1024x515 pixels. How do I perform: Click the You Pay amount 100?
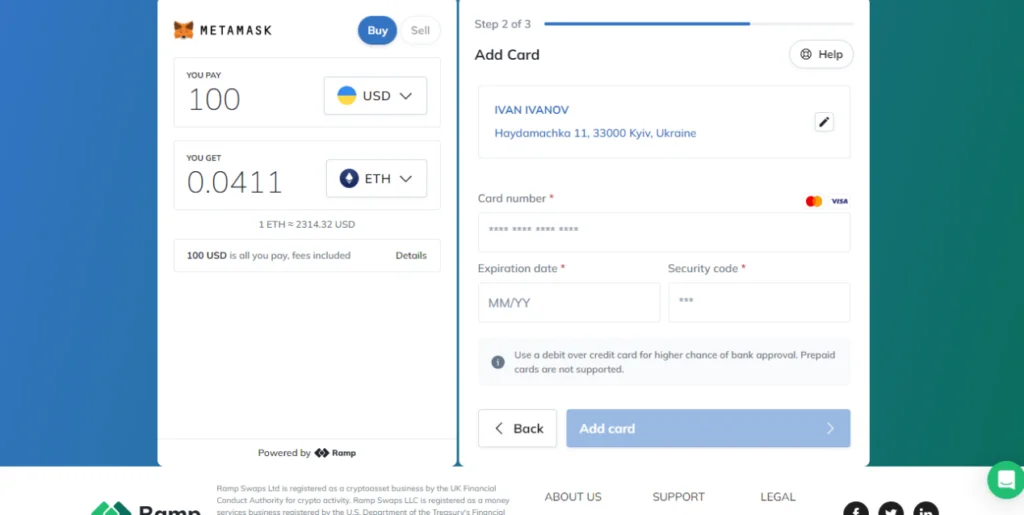[x=214, y=99]
